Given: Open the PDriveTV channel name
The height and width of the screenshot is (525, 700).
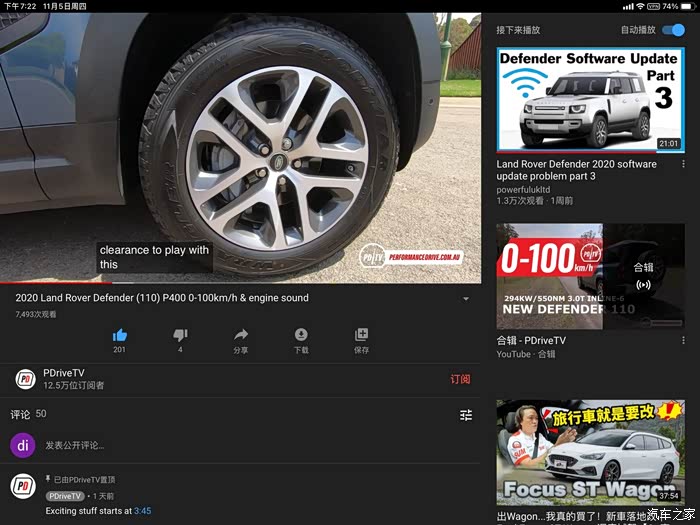Looking at the screenshot, I should tap(64, 373).
